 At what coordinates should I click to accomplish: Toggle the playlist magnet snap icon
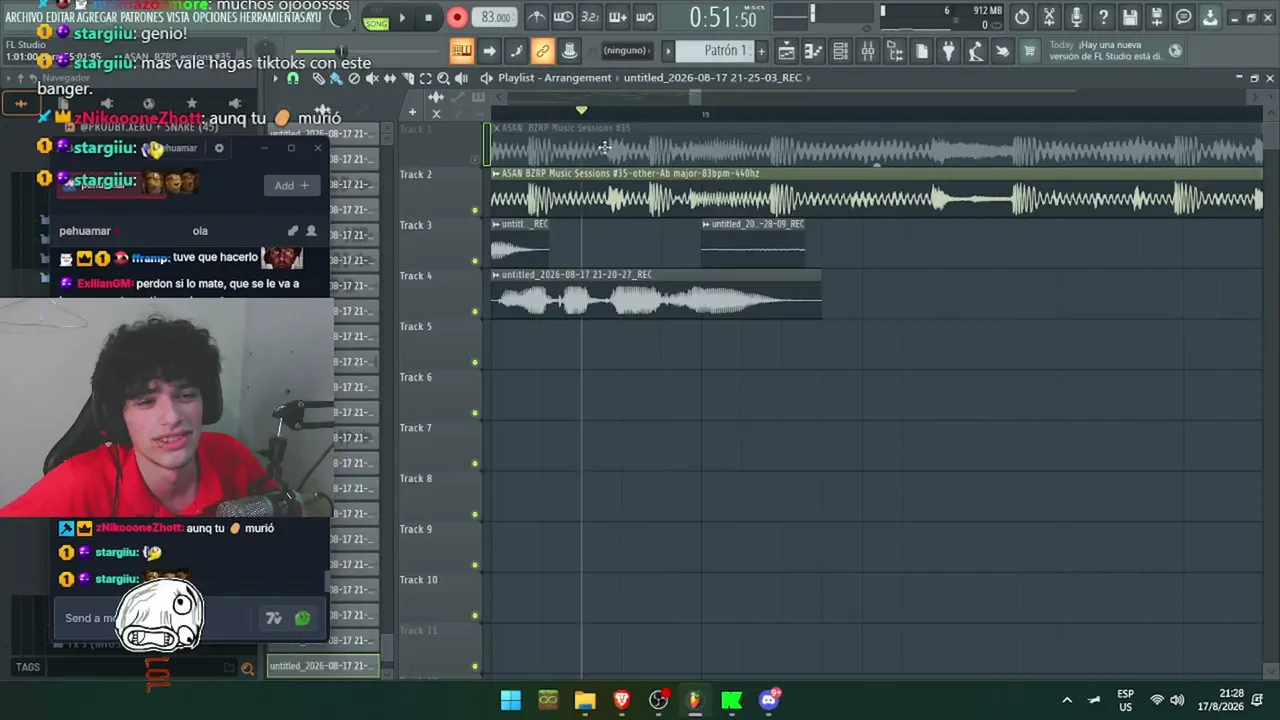coord(293,78)
